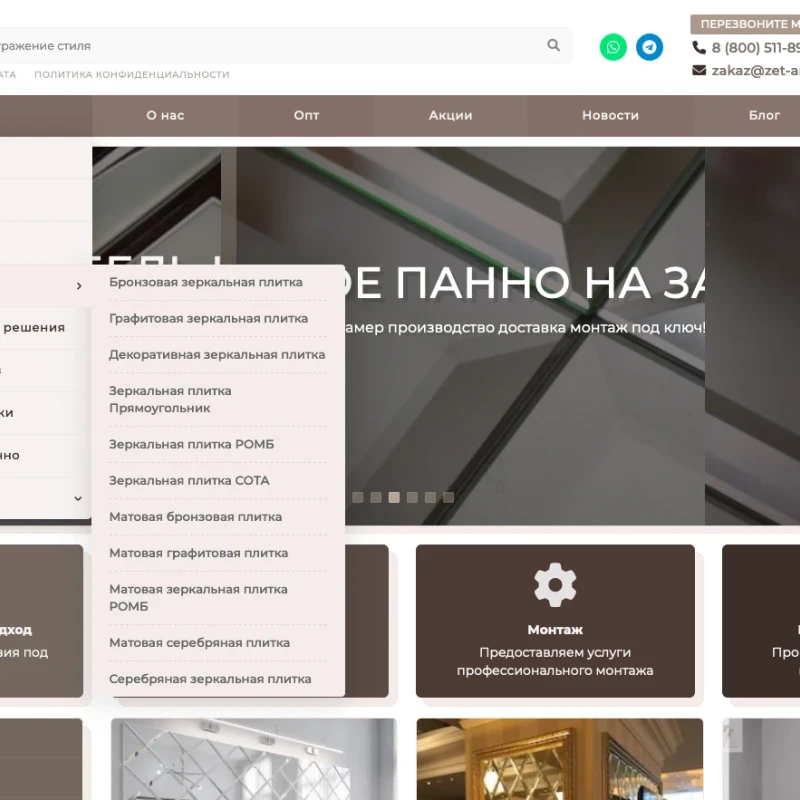
Task: Select Бронзовая зеркальная плитка from submenu
Action: tap(205, 282)
